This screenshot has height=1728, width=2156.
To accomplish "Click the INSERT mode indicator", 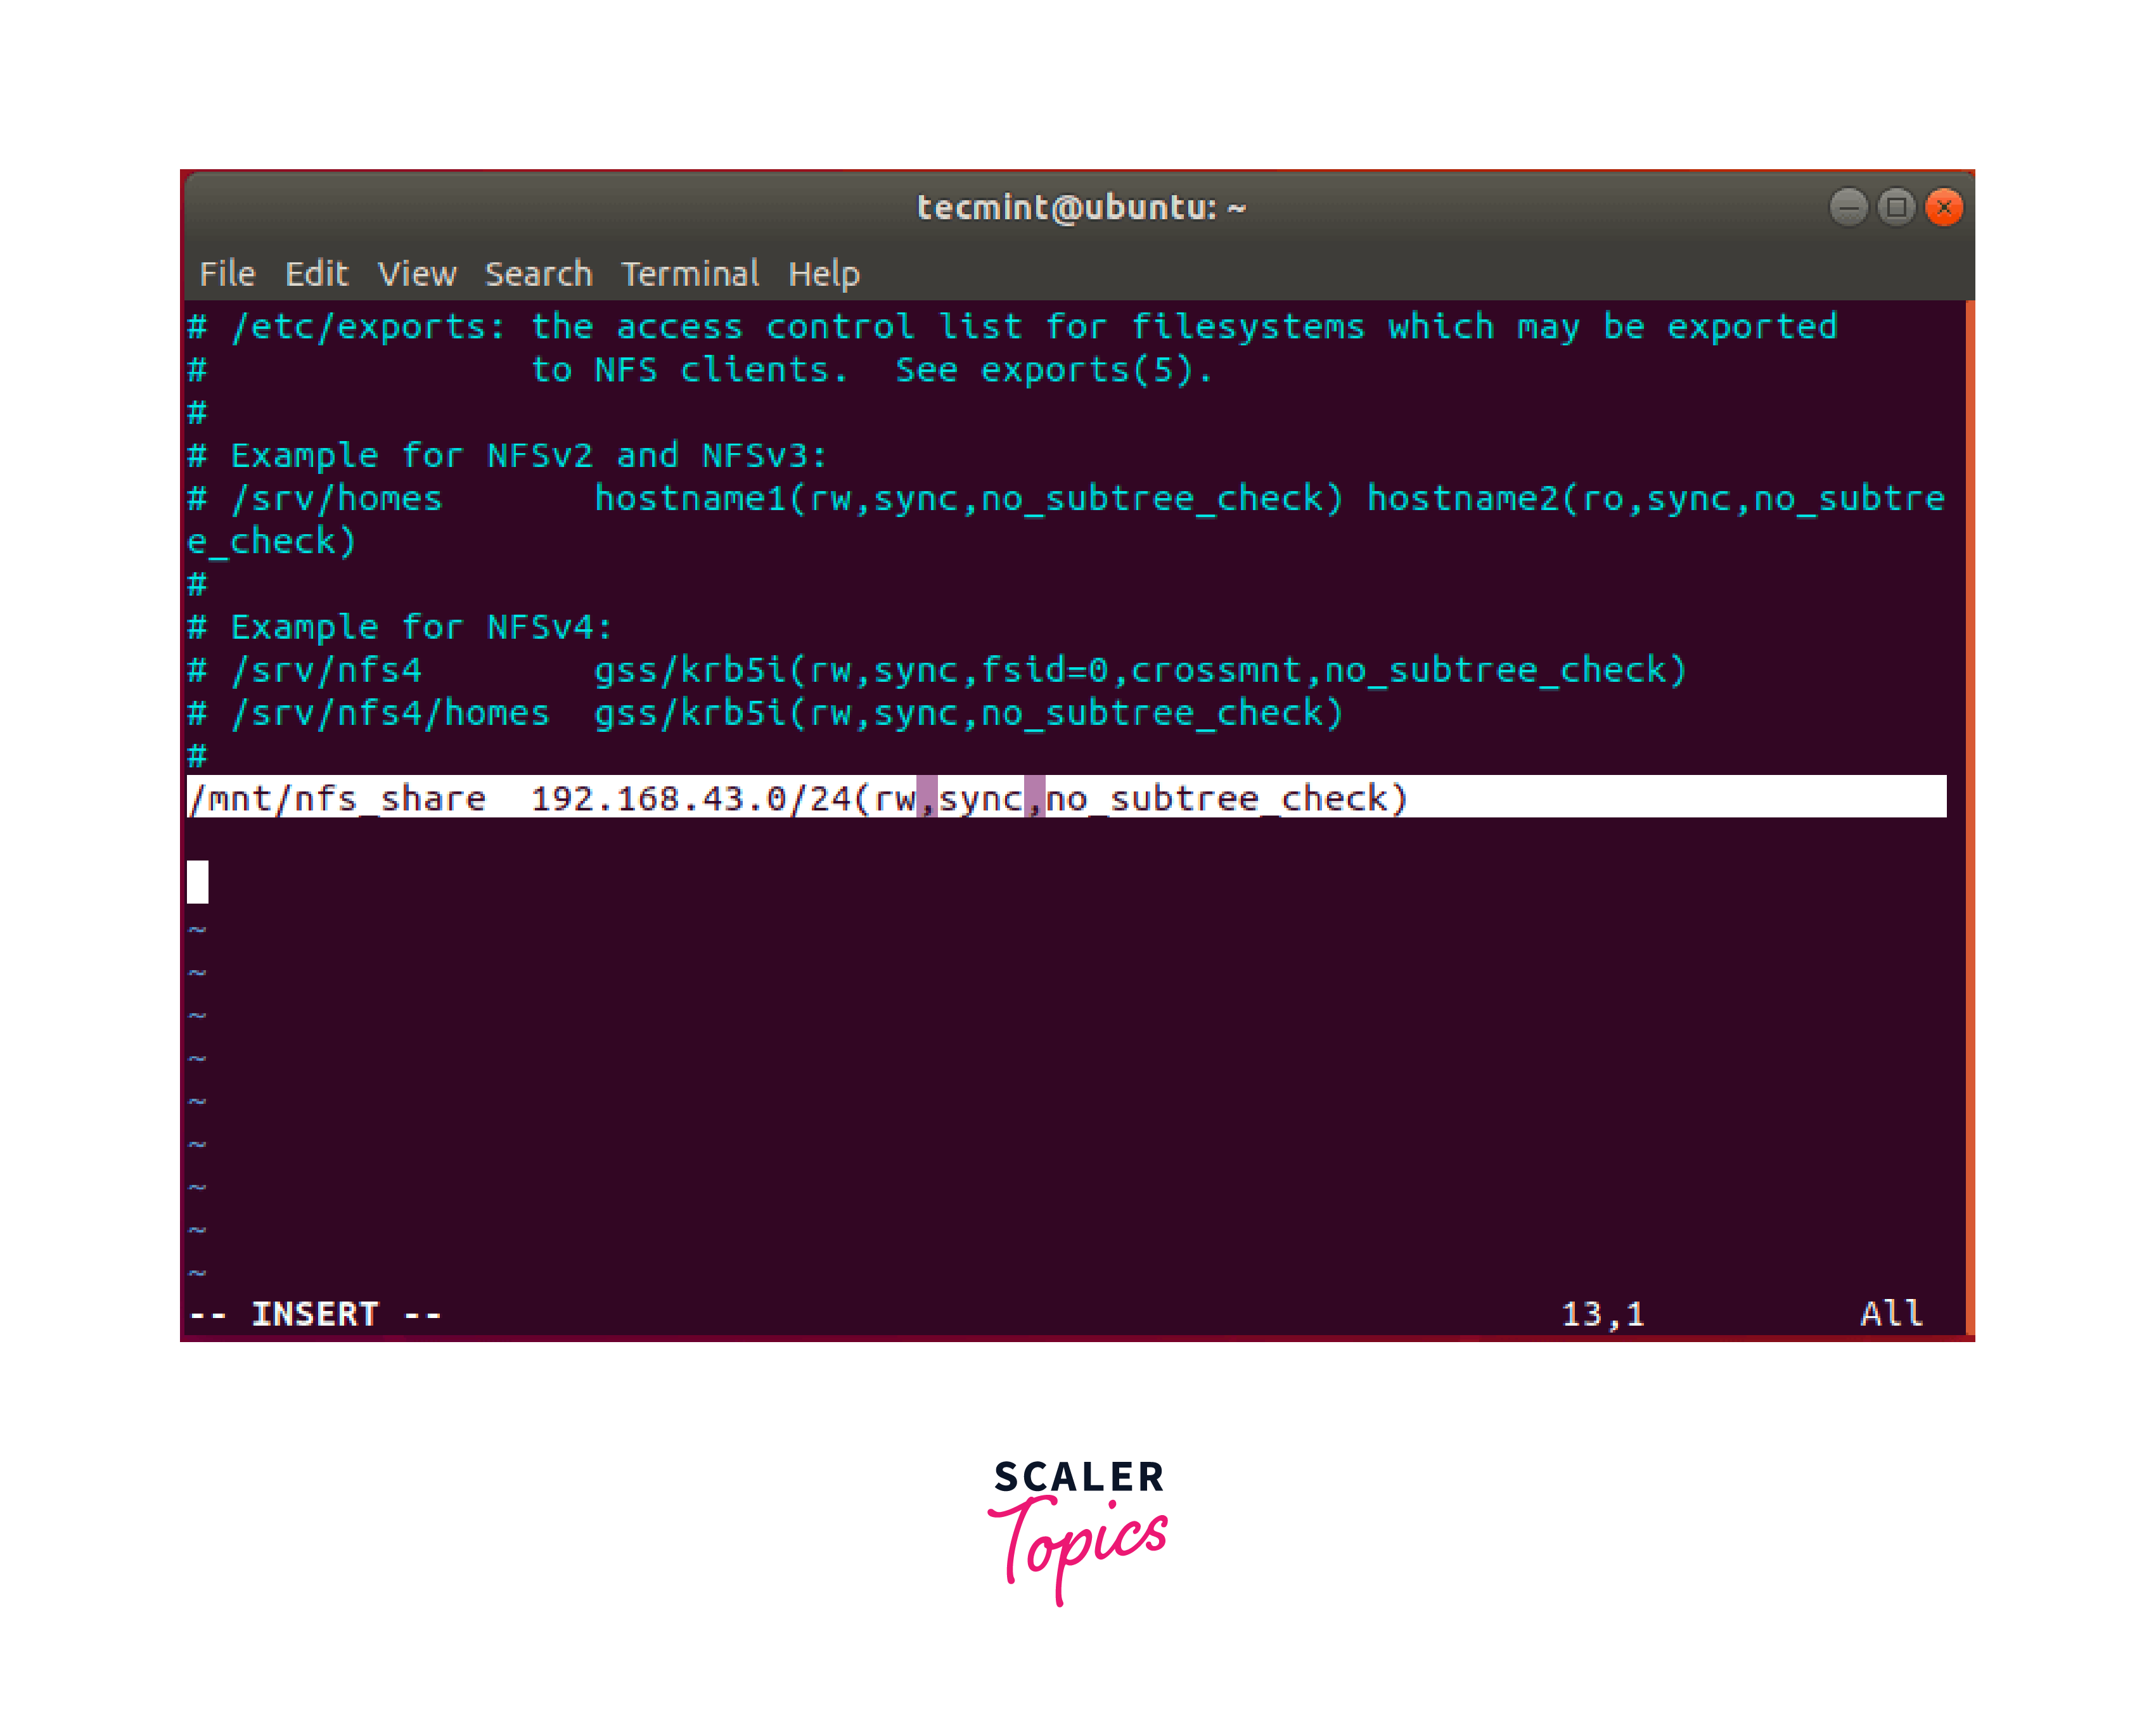I will coord(315,1313).
